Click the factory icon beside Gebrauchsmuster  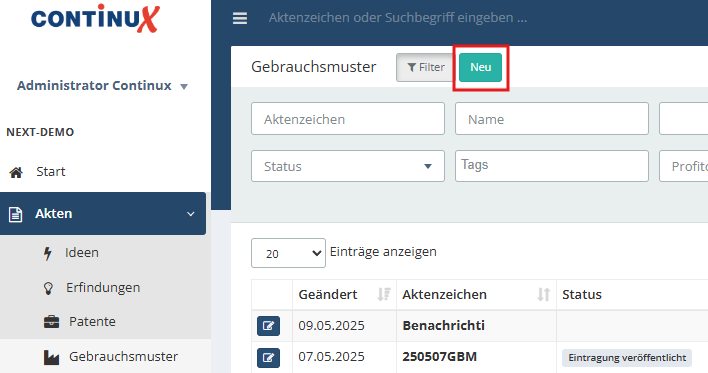(51, 357)
